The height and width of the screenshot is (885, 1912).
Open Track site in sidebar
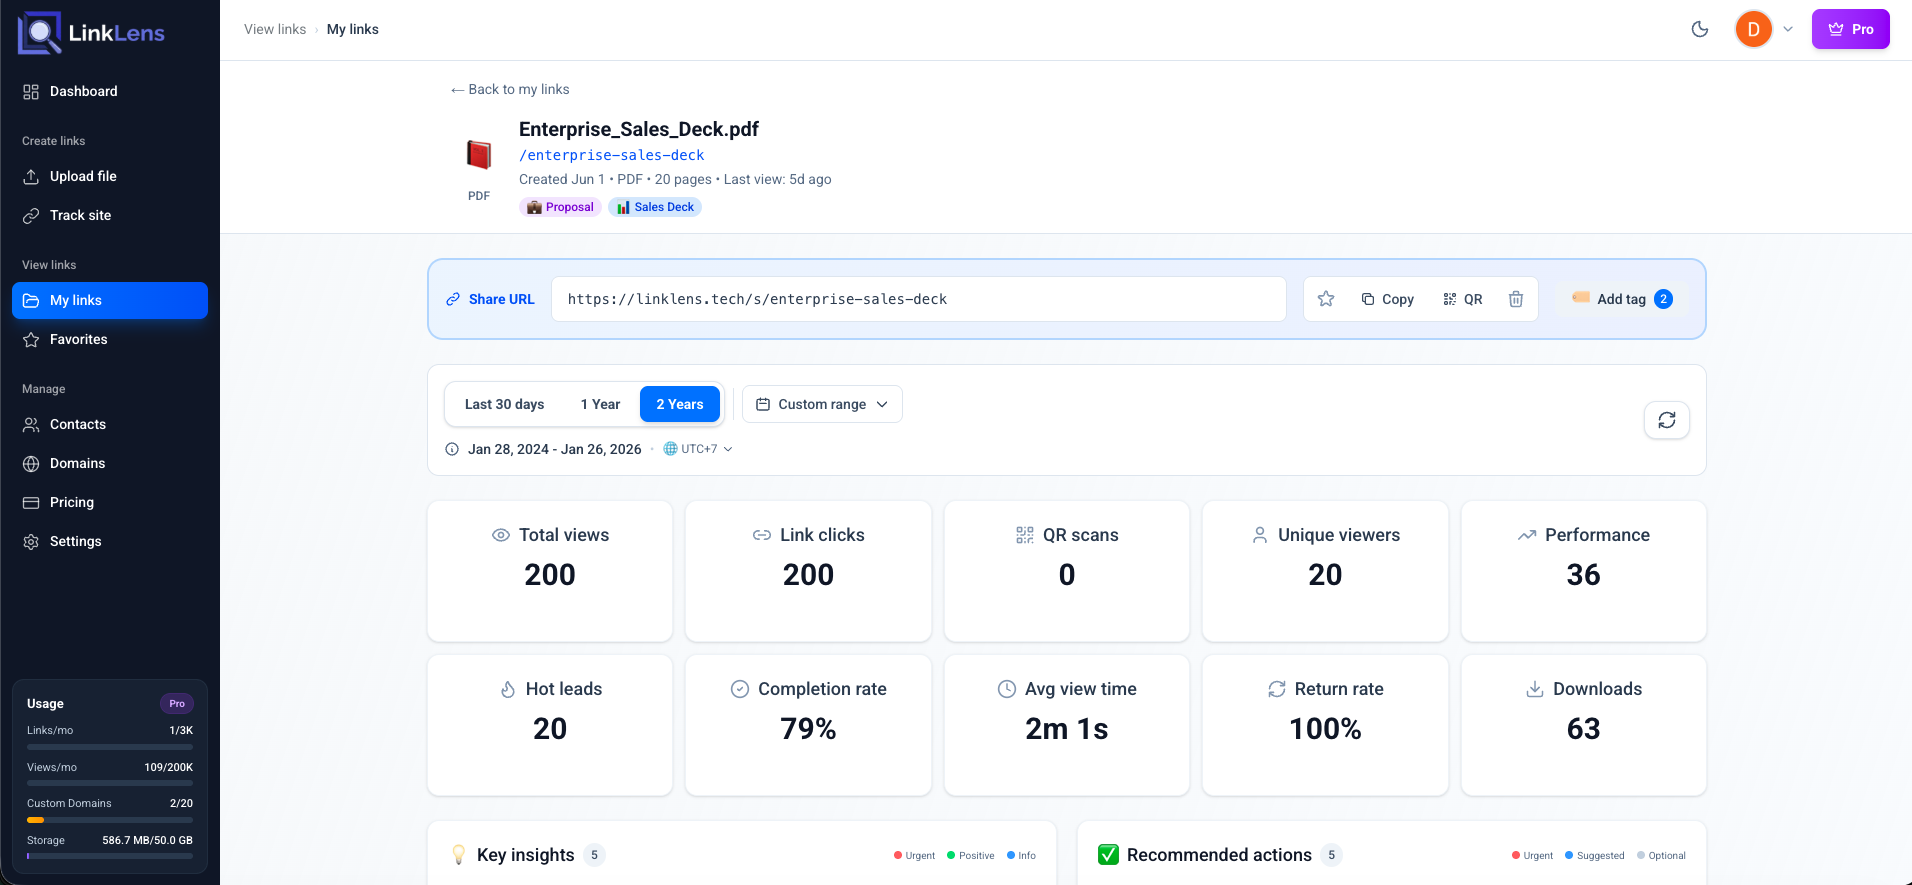pos(110,215)
